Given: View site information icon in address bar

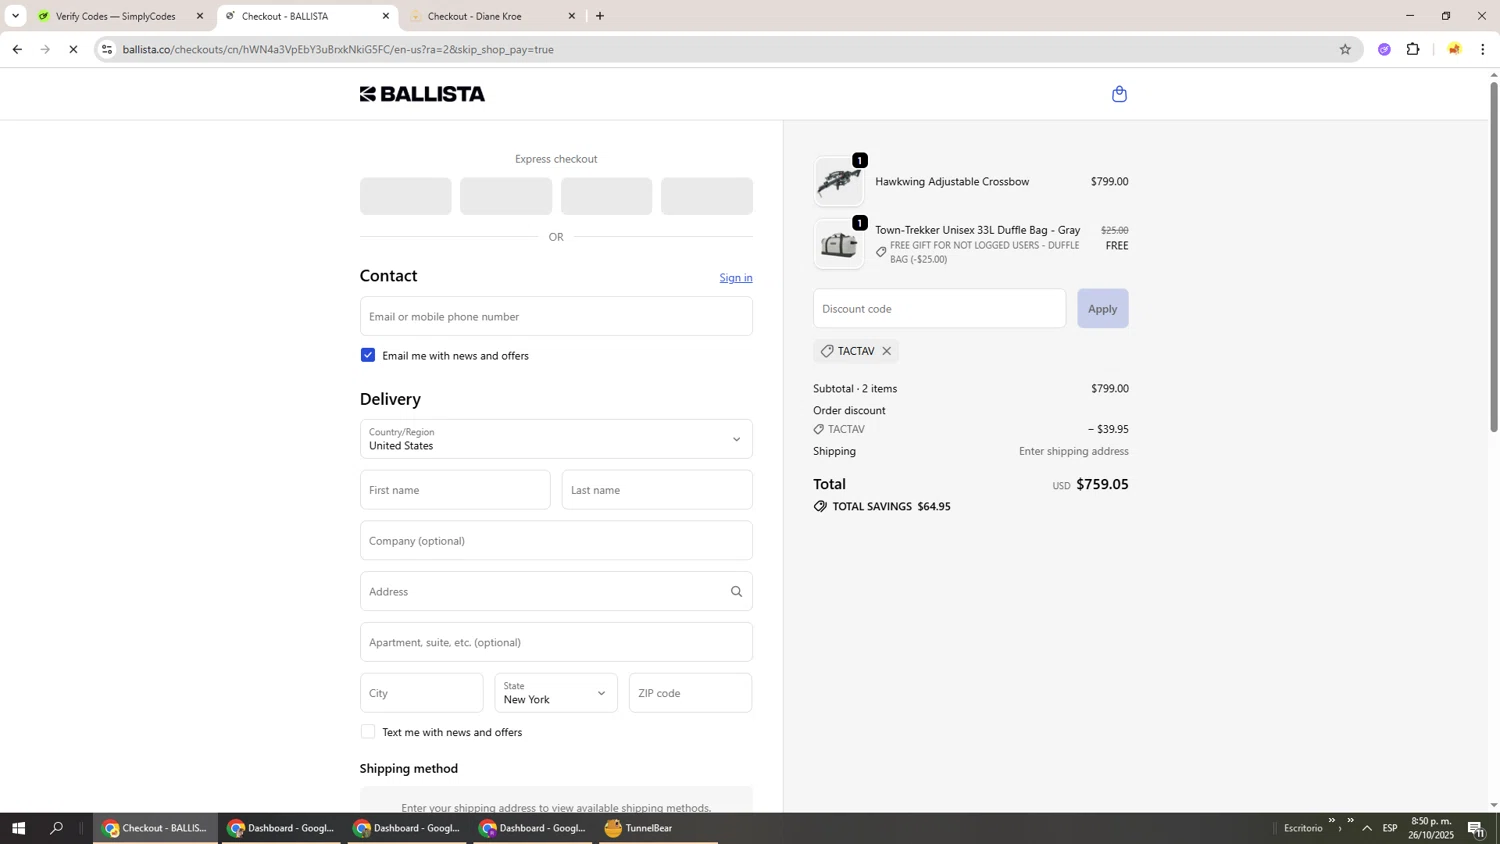Looking at the screenshot, I should [x=107, y=49].
